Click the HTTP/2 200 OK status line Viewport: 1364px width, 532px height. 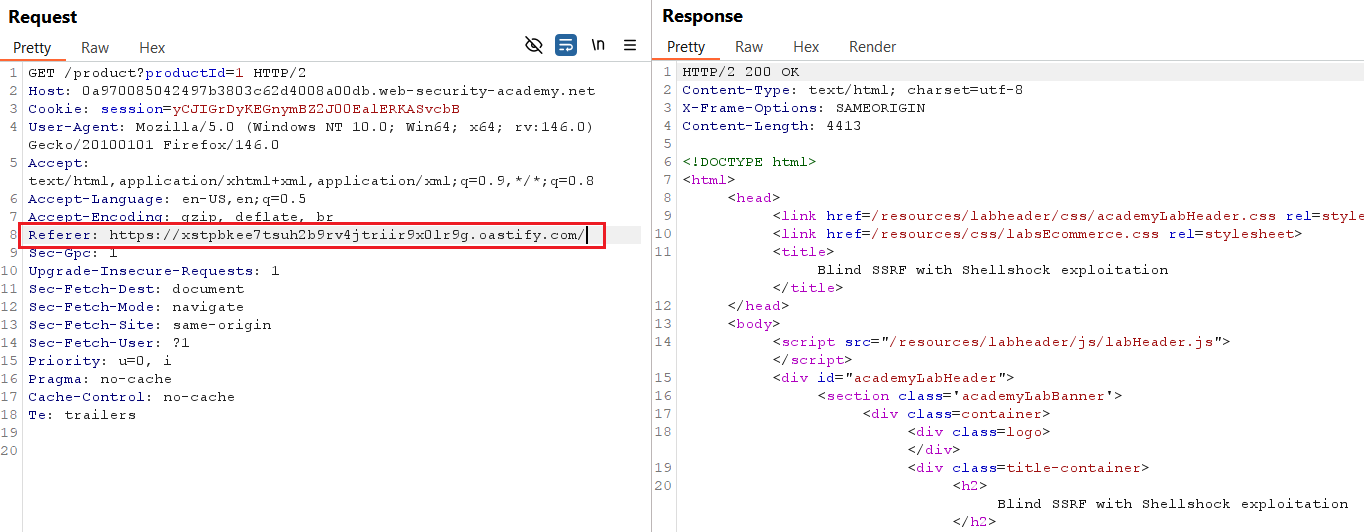(741, 72)
